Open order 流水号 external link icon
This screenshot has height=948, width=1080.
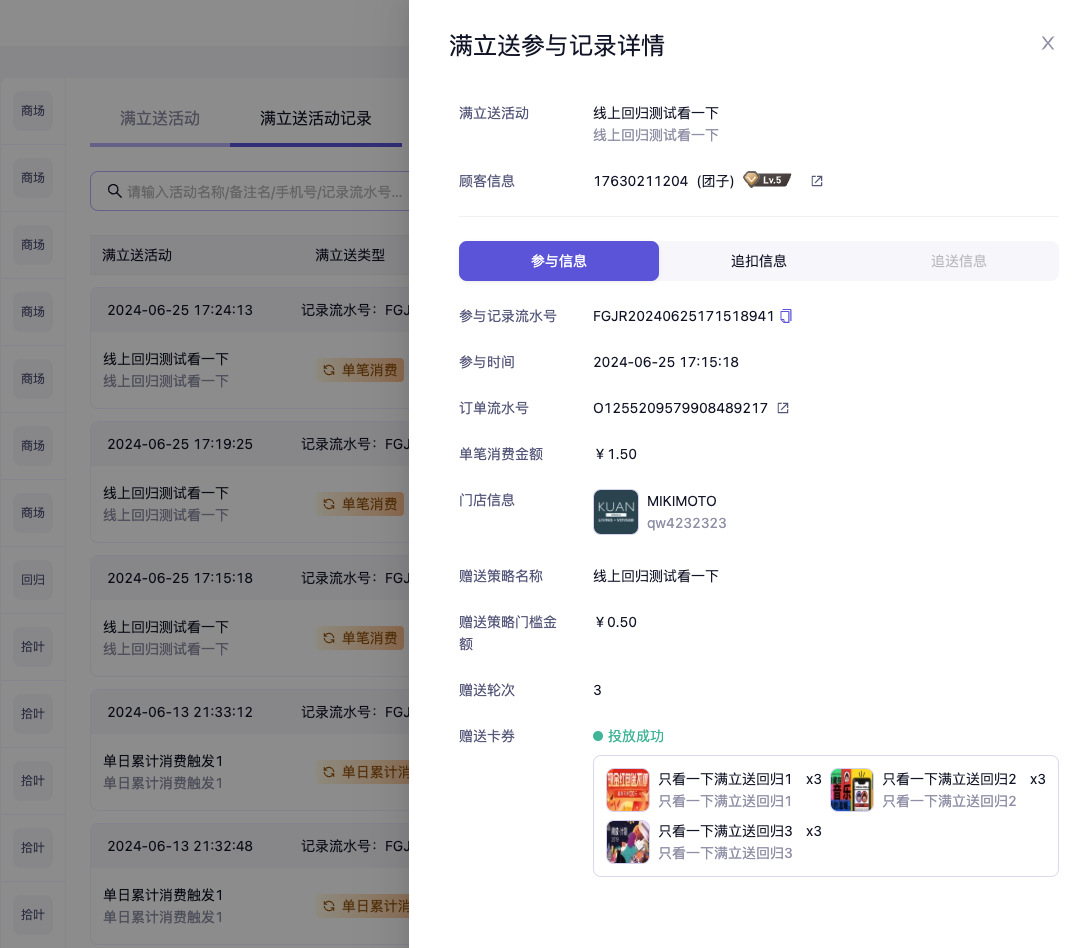point(783,408)
